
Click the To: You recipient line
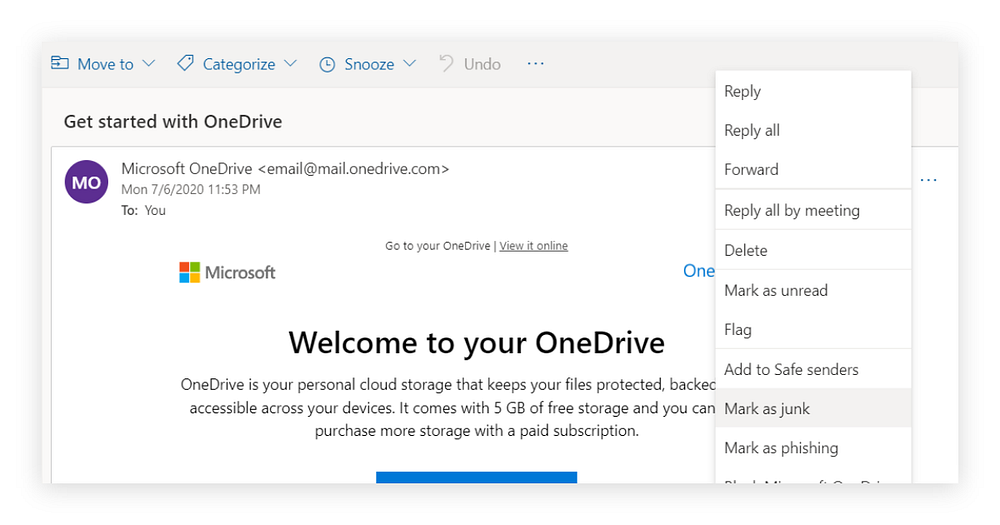point(143,211)
